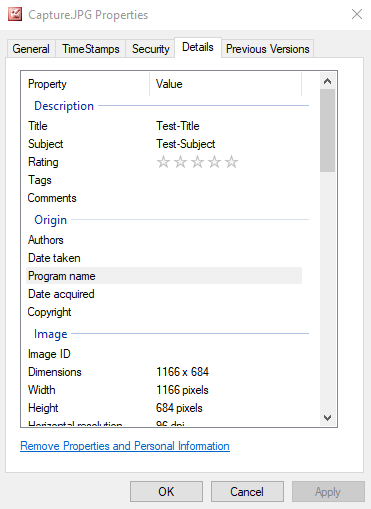
Task: Edit the Title value Test-Title
Action: 178,126
